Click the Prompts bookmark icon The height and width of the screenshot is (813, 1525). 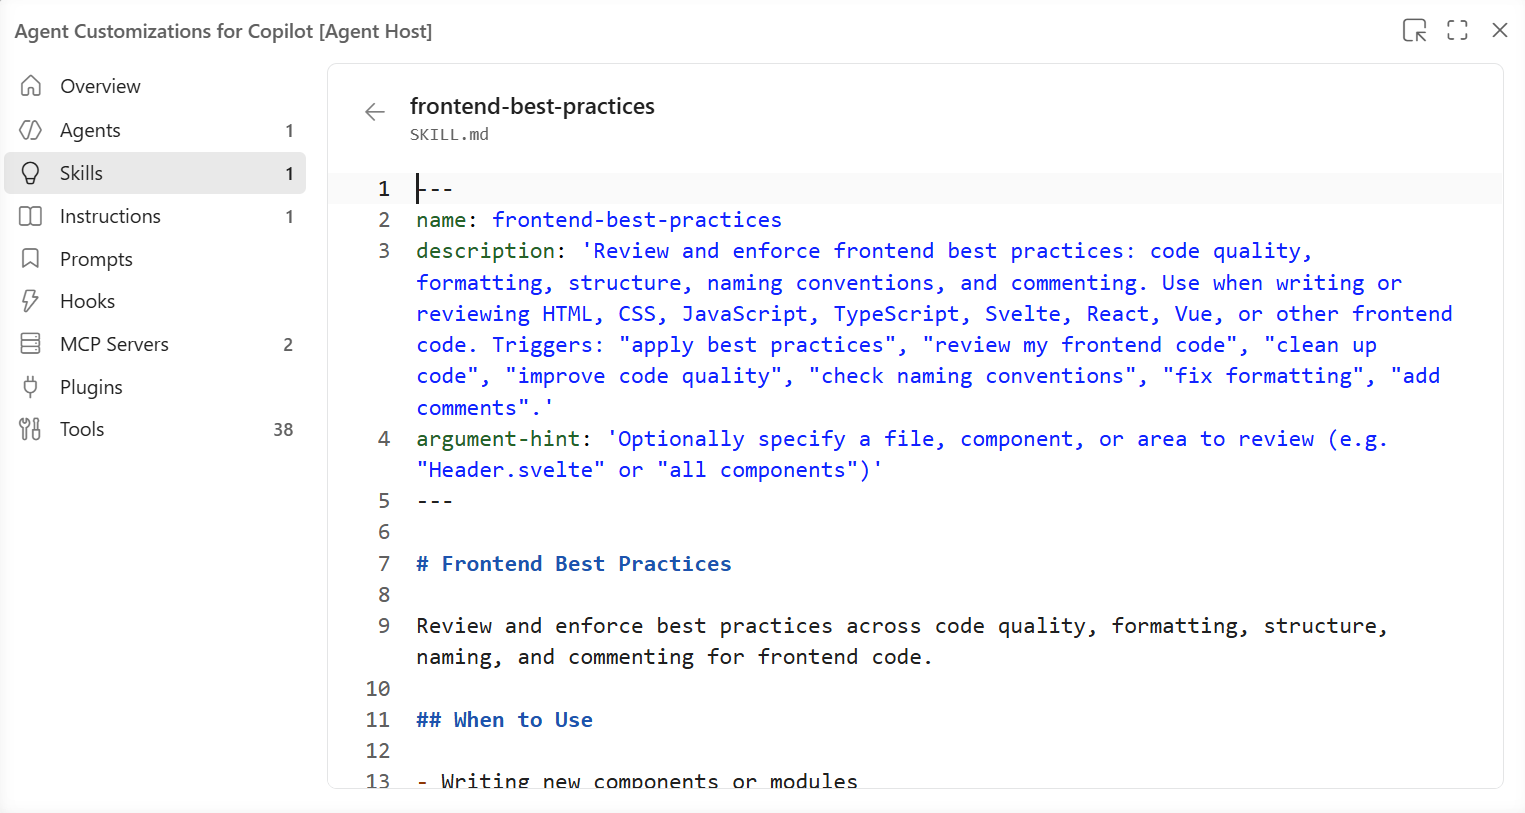(x=31, y=259)
